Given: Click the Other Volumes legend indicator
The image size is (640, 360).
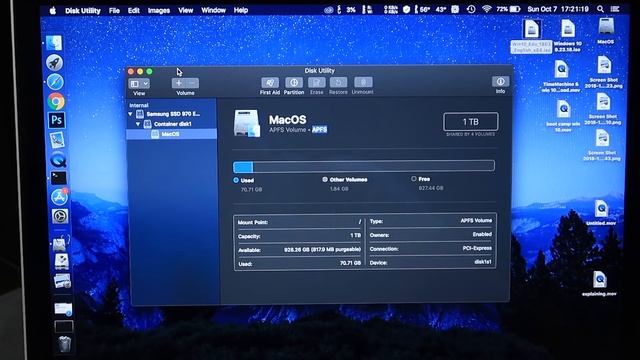Looking at the screenshot, I should (x=325, y=179).
